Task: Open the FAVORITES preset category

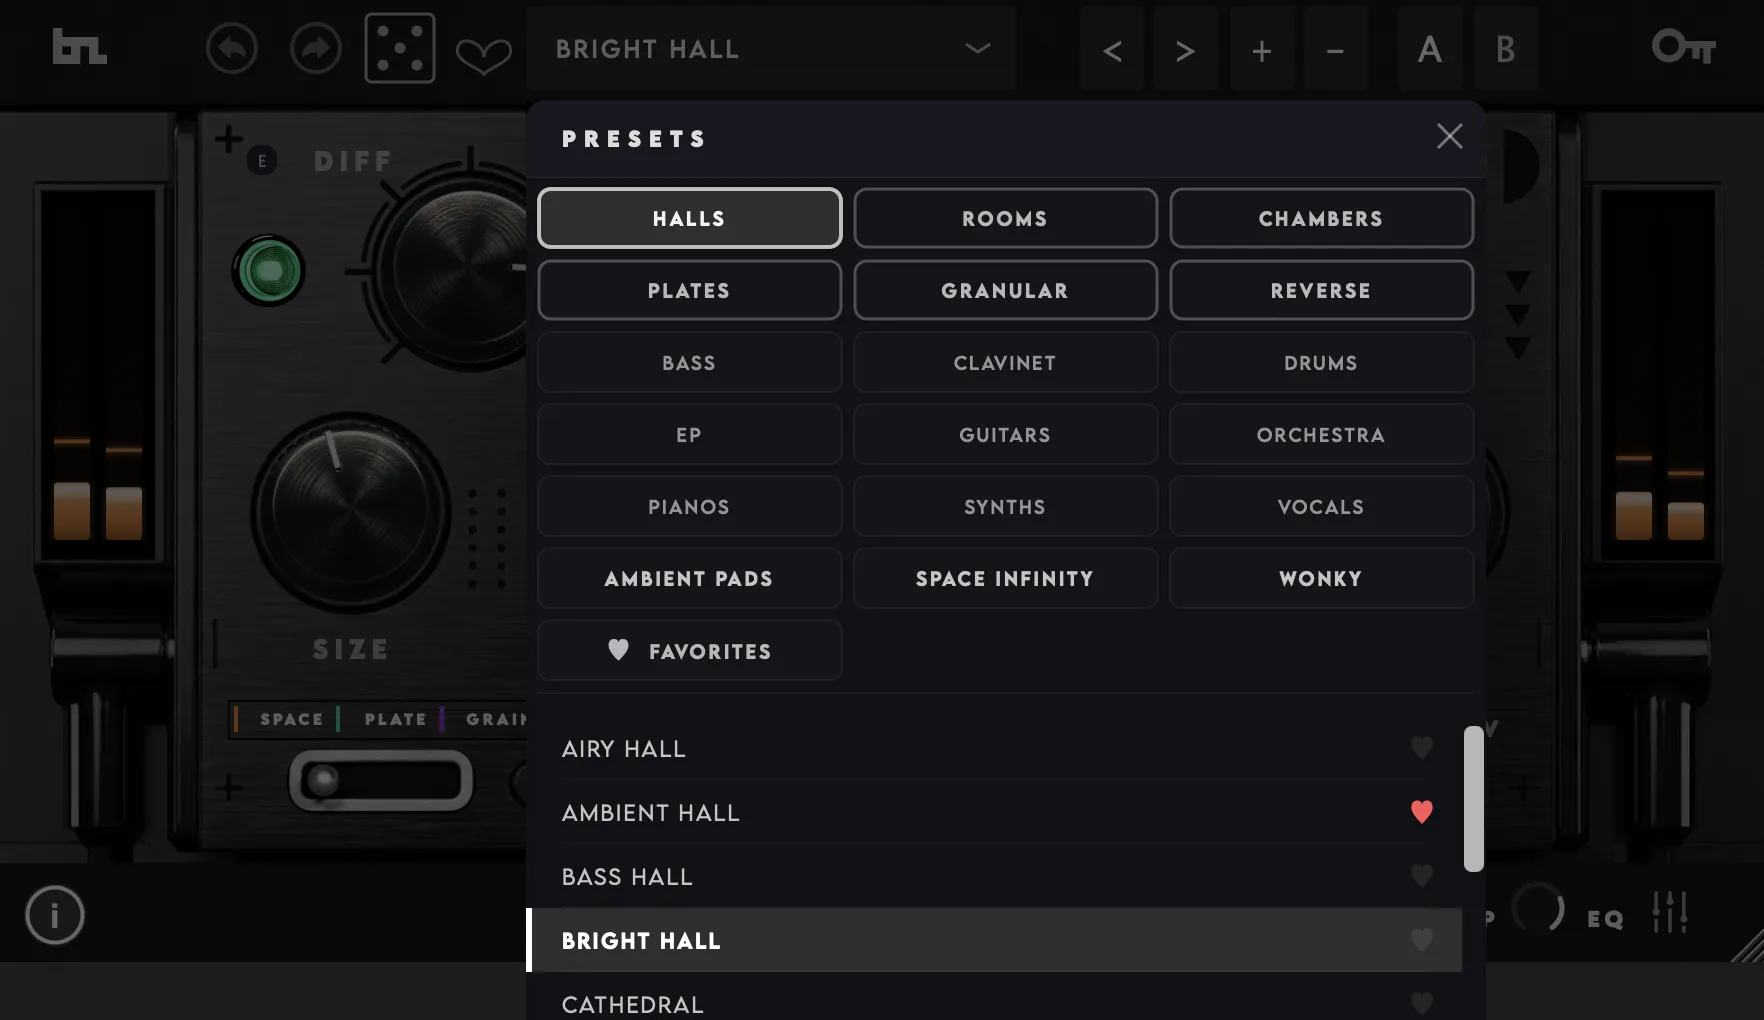Action: coord(689,650)
